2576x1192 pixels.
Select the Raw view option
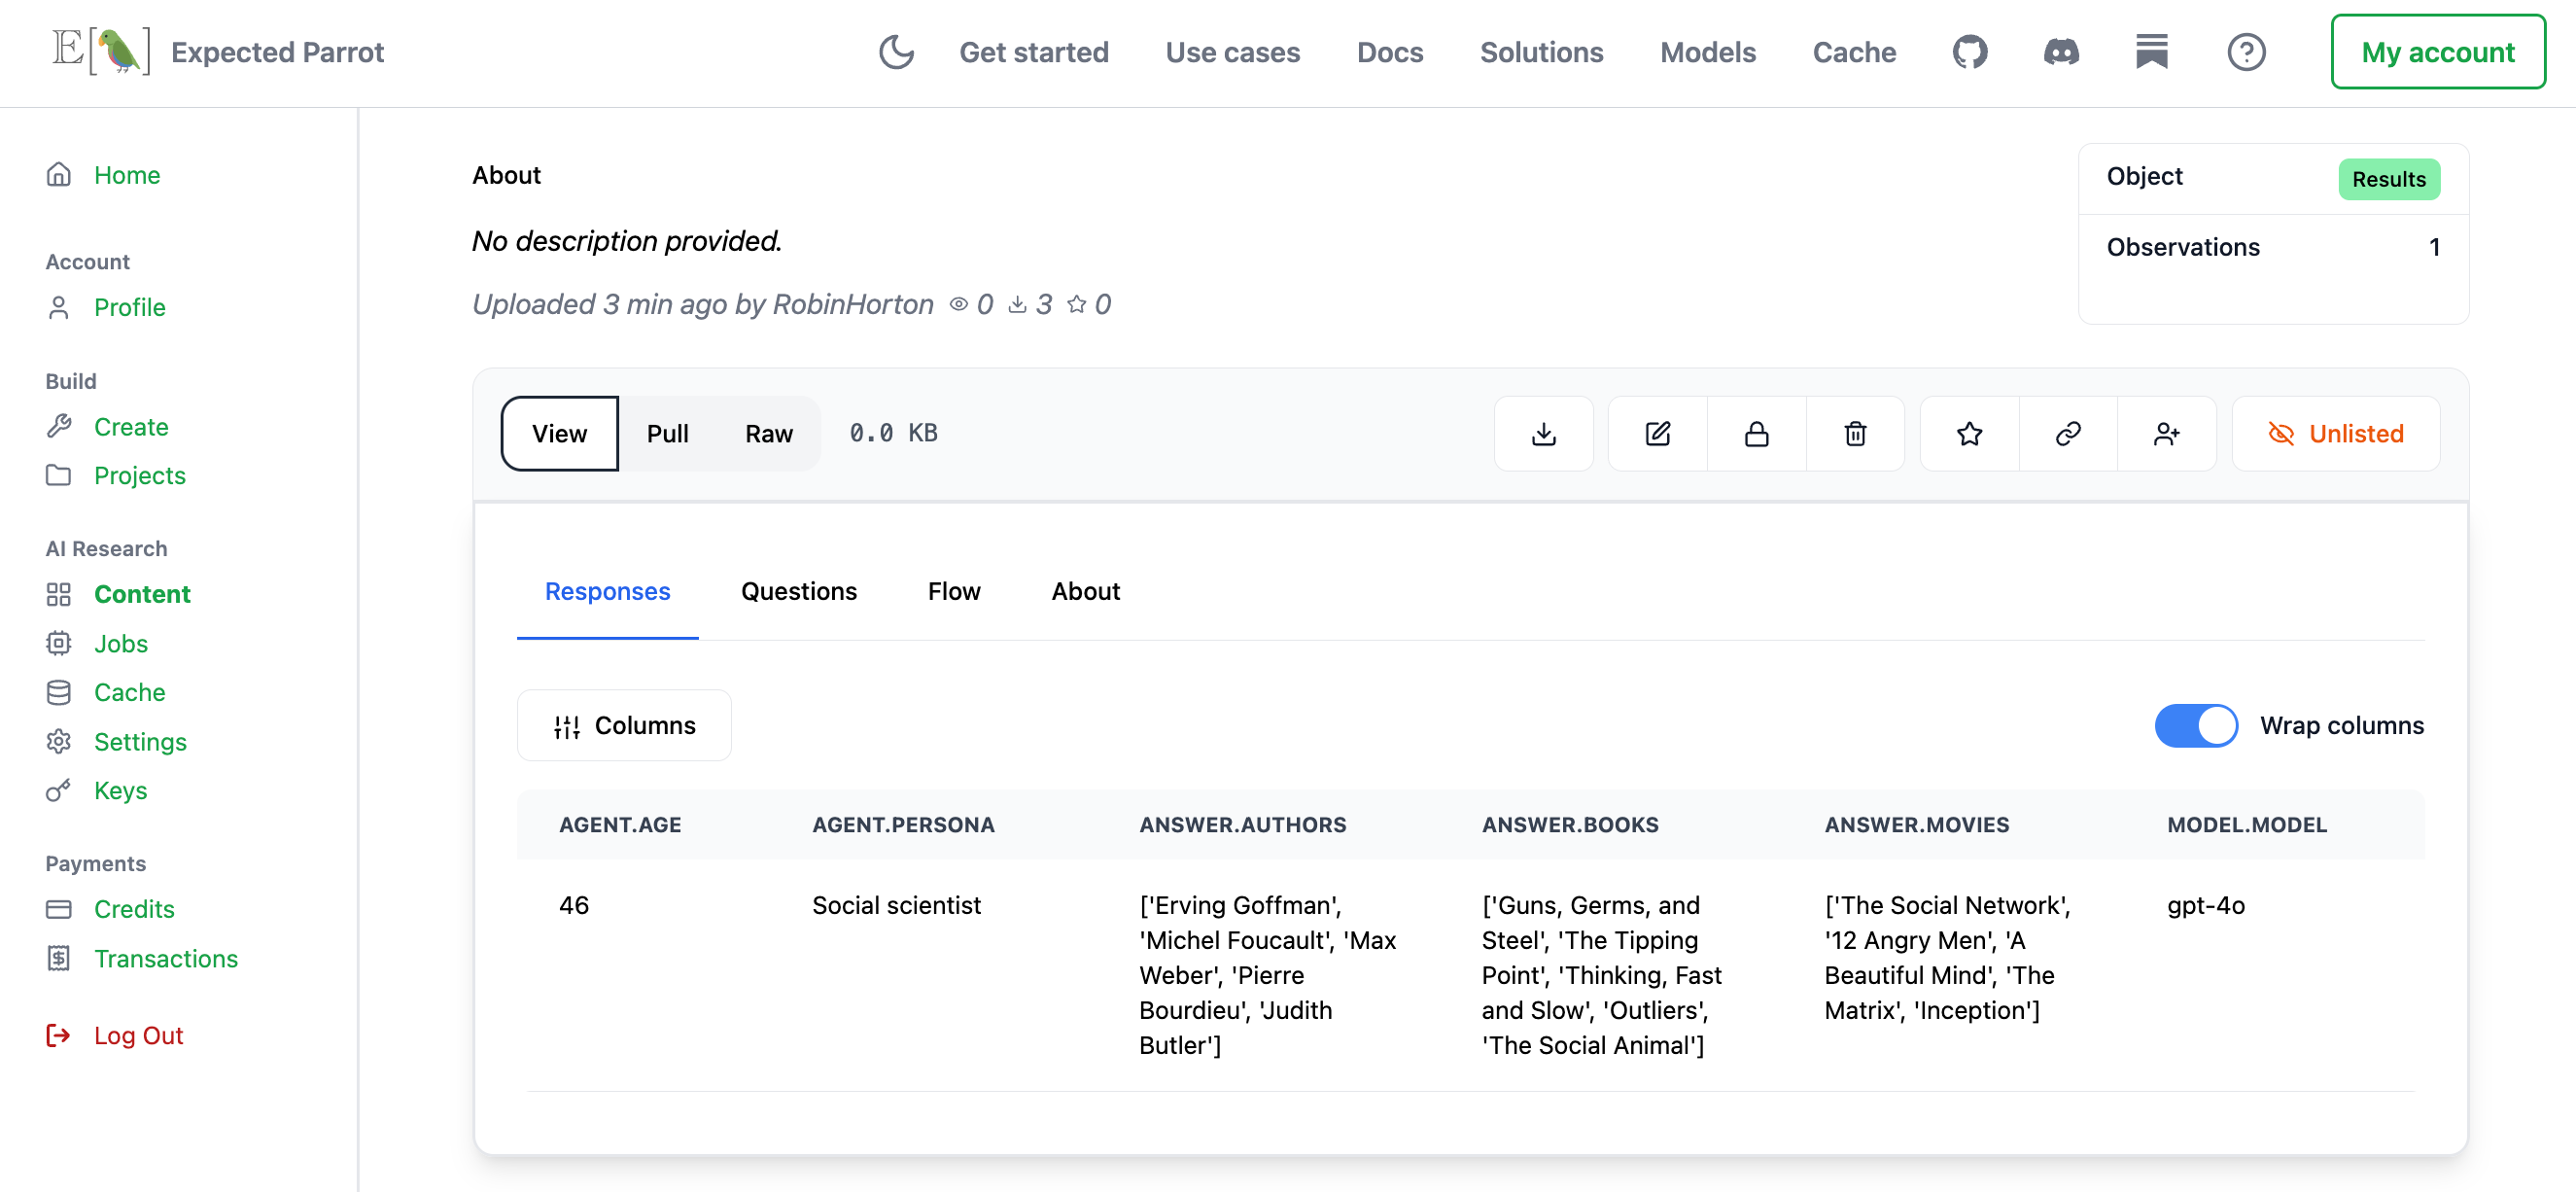click(768, 433)
